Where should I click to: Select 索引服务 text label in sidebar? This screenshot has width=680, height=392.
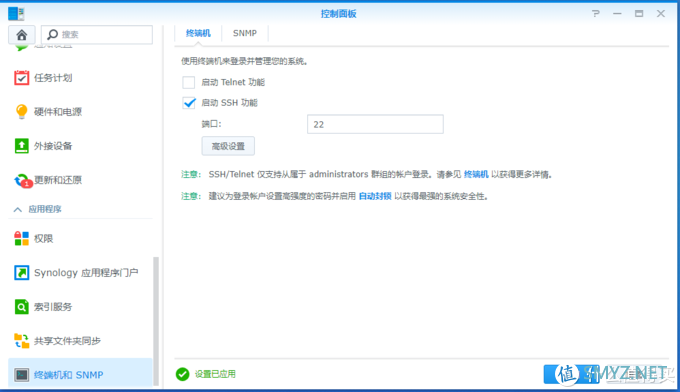[53, 307]
